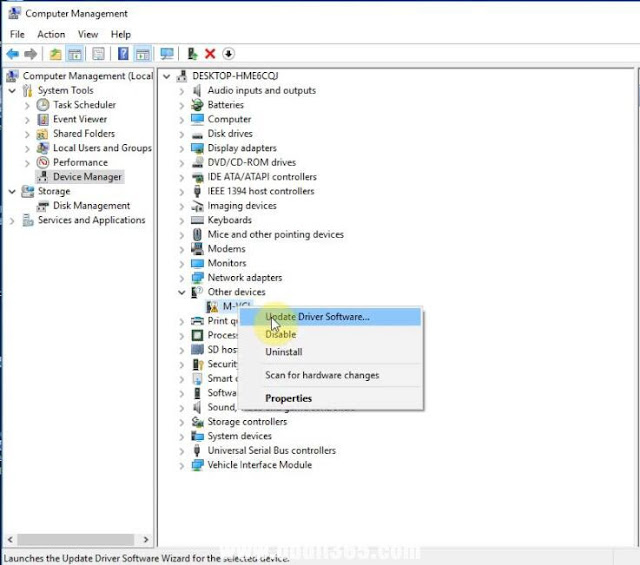Open Help via the question mark icon
Screen dimensions: 640x565
tap(123, 54)
